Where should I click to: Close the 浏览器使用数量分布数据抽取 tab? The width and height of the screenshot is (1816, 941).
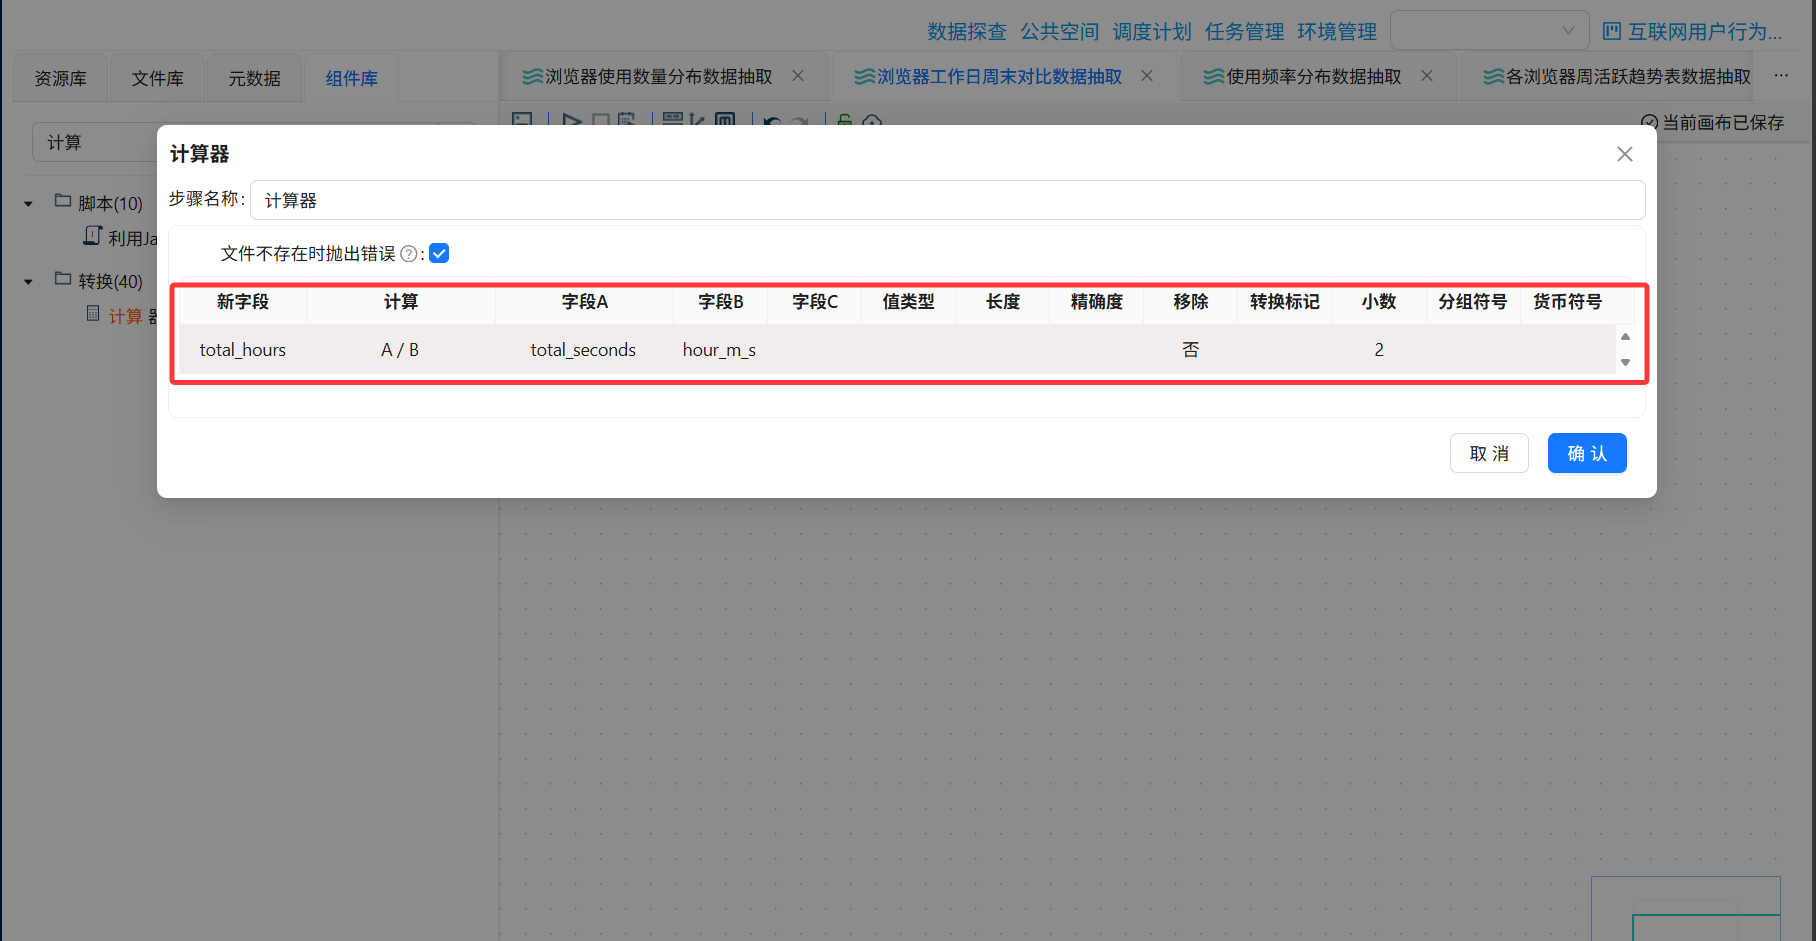point(798,76)
